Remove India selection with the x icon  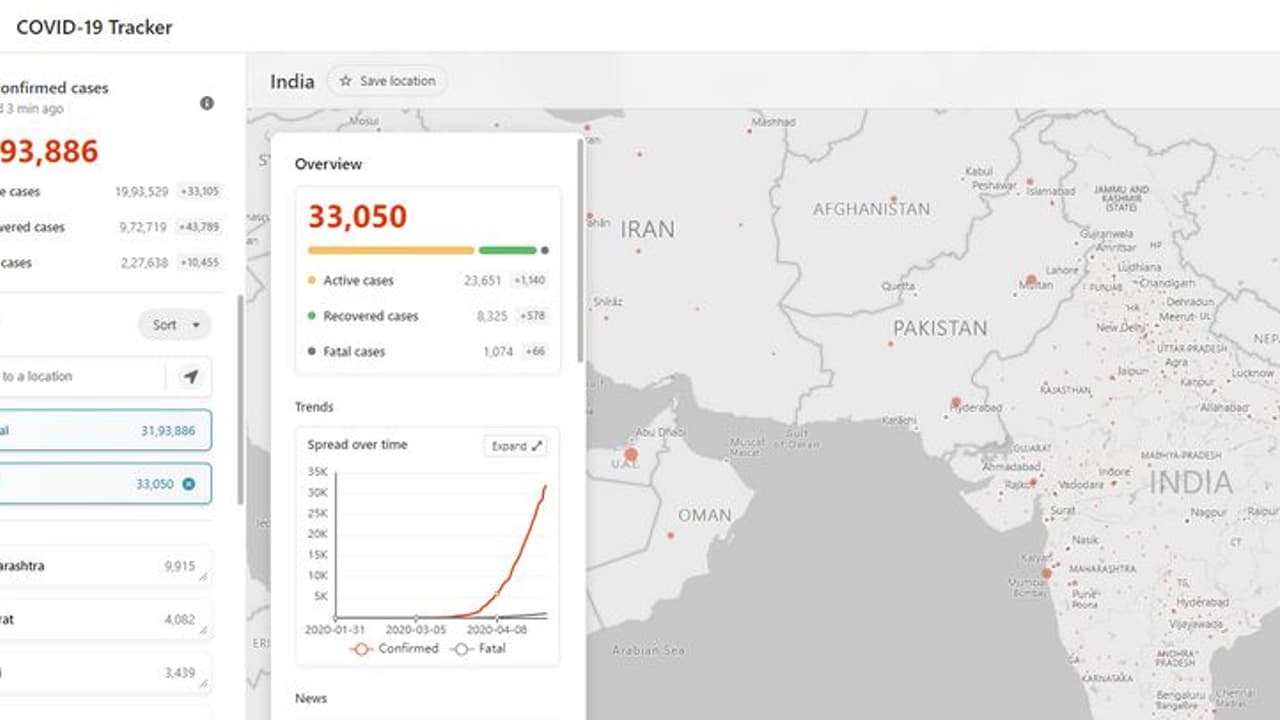tap(189, 484)
